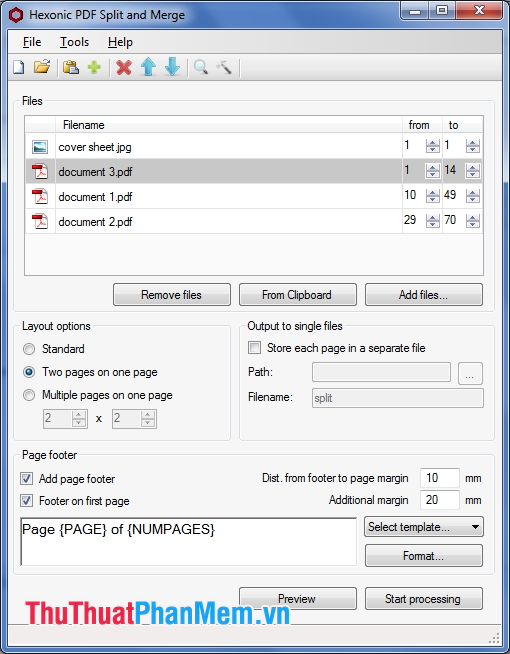
Task: Toggle Footer on first page checkbox
Action: pos(27,501)
